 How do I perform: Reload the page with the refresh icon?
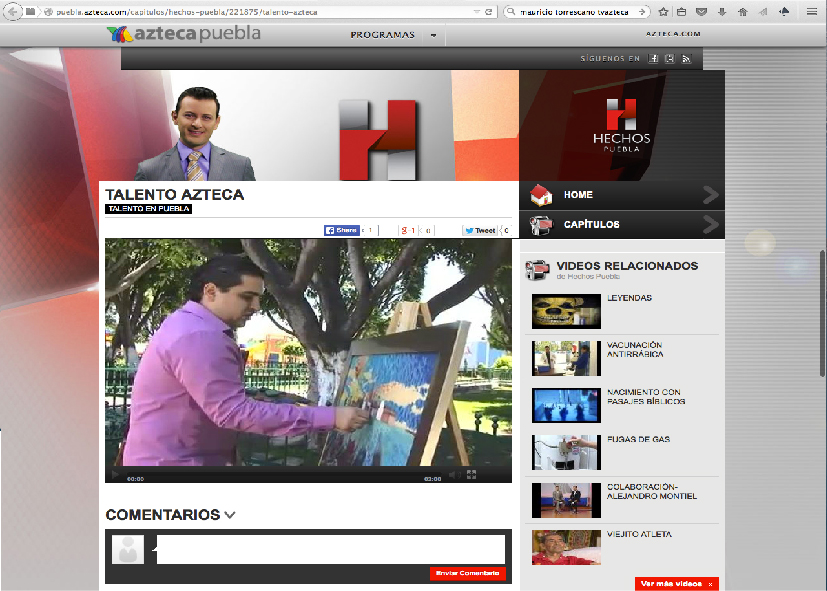[488, 12]
